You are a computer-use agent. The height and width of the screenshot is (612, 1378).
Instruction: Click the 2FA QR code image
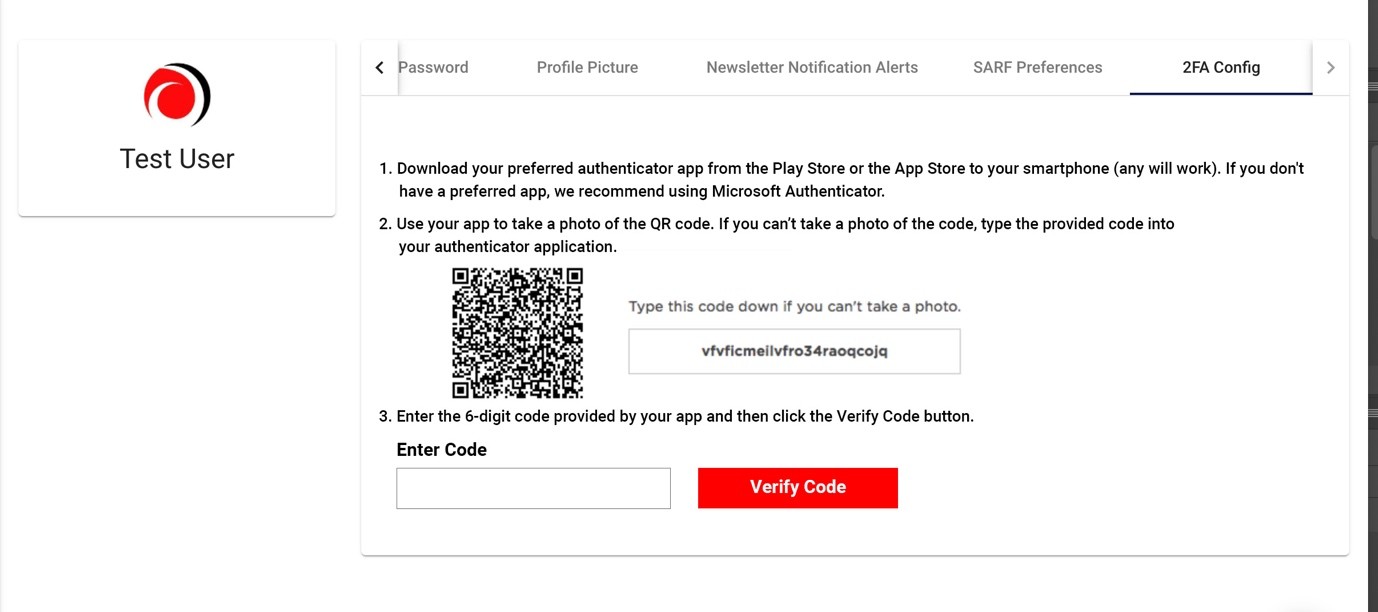(x=517, y=333)
